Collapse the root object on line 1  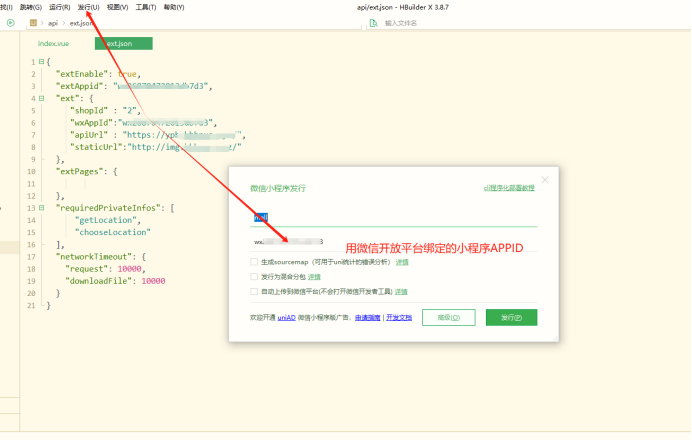(41, 62)
